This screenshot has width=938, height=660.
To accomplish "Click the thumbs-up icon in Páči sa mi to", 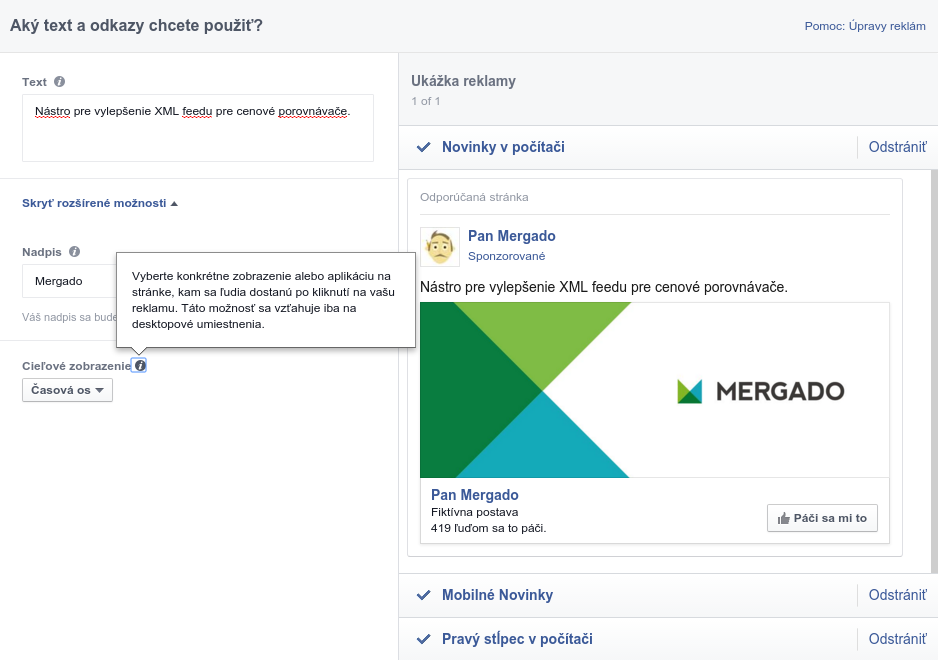I will tap(783, 518).
